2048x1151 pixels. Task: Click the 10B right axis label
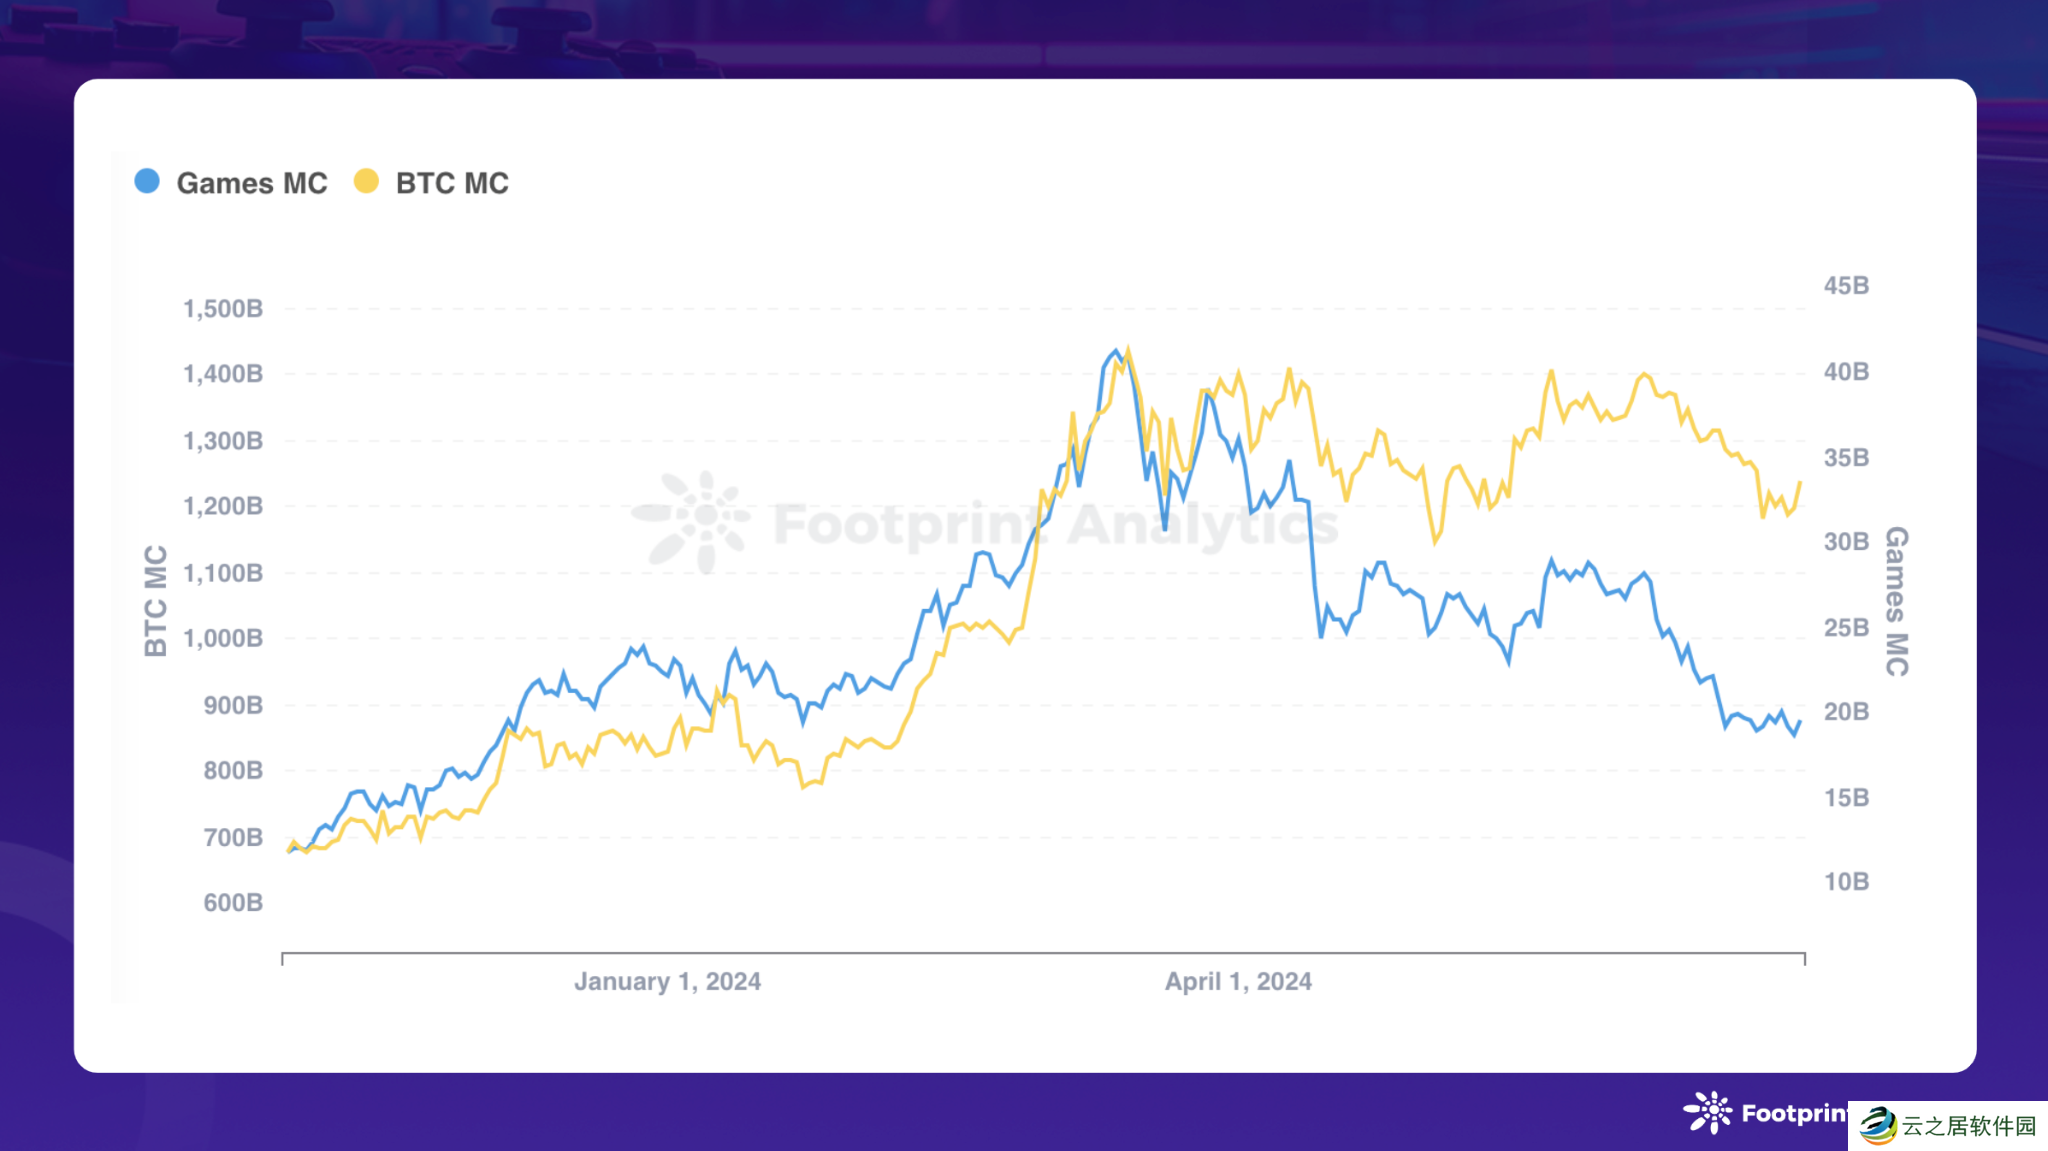pyautogui.click(x=1846, y=881)
